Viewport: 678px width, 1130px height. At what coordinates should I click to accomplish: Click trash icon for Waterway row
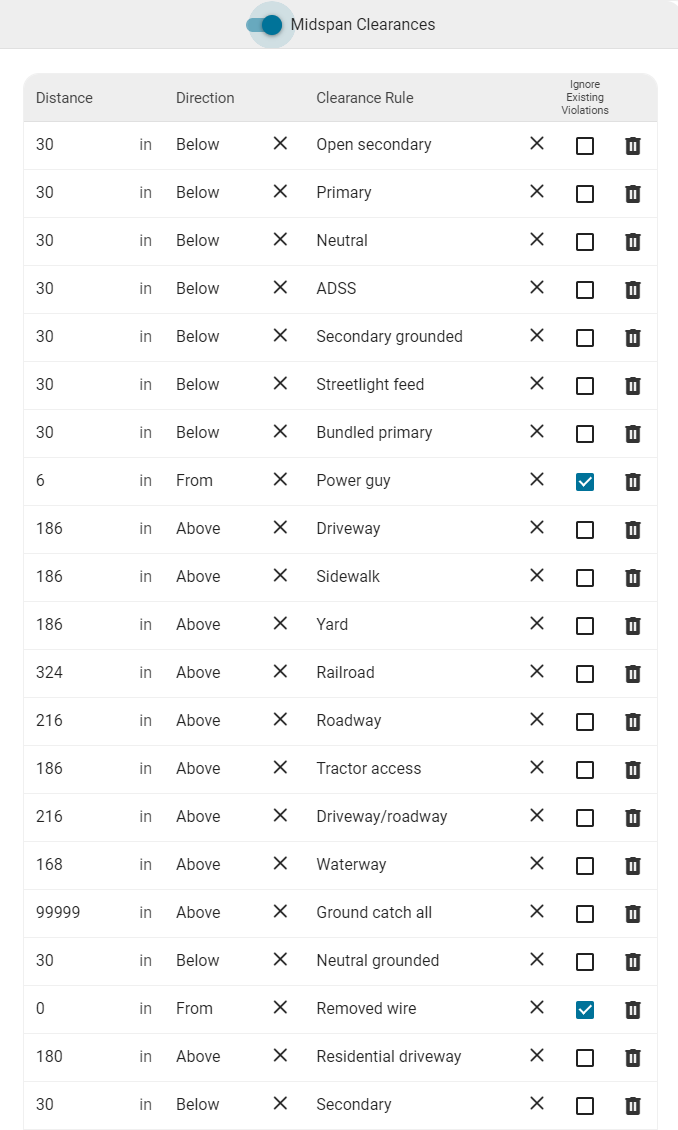click(x=633, y=866)
